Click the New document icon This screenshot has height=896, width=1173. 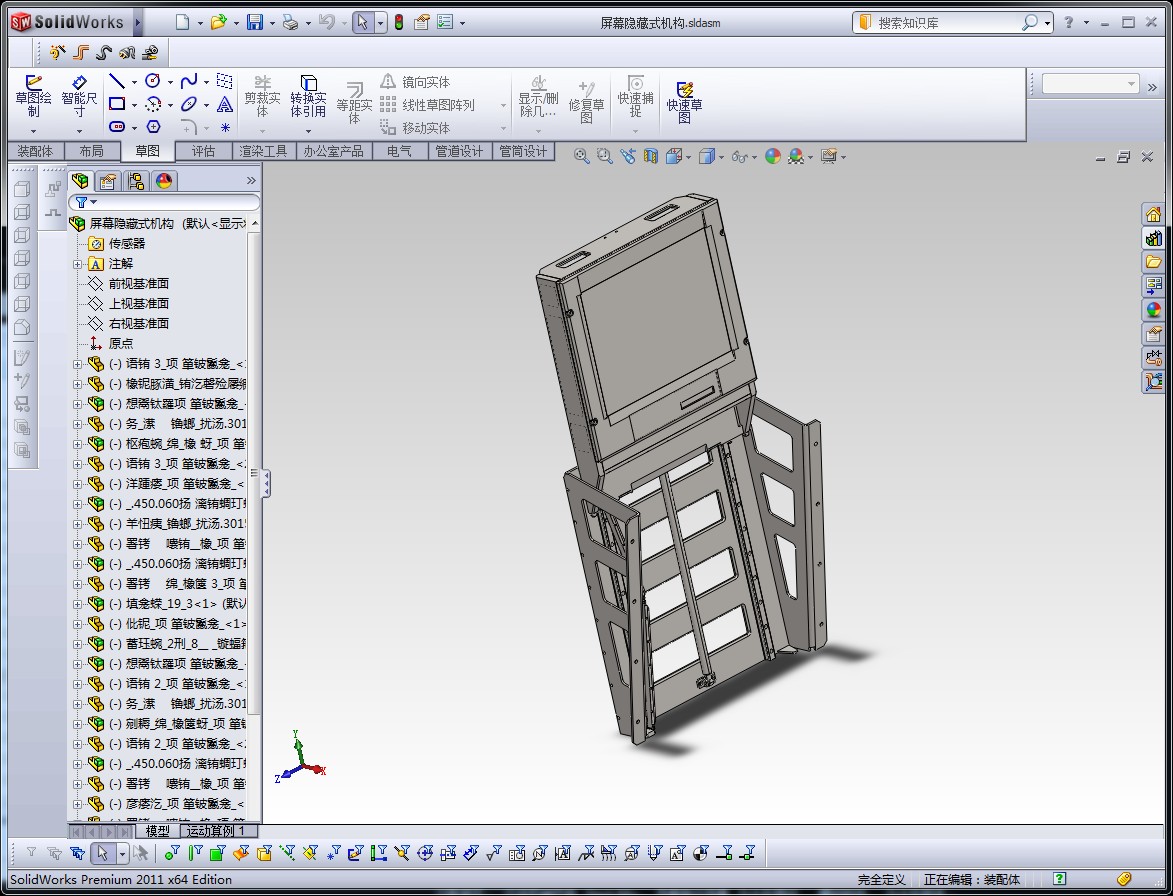click(183, 22)
